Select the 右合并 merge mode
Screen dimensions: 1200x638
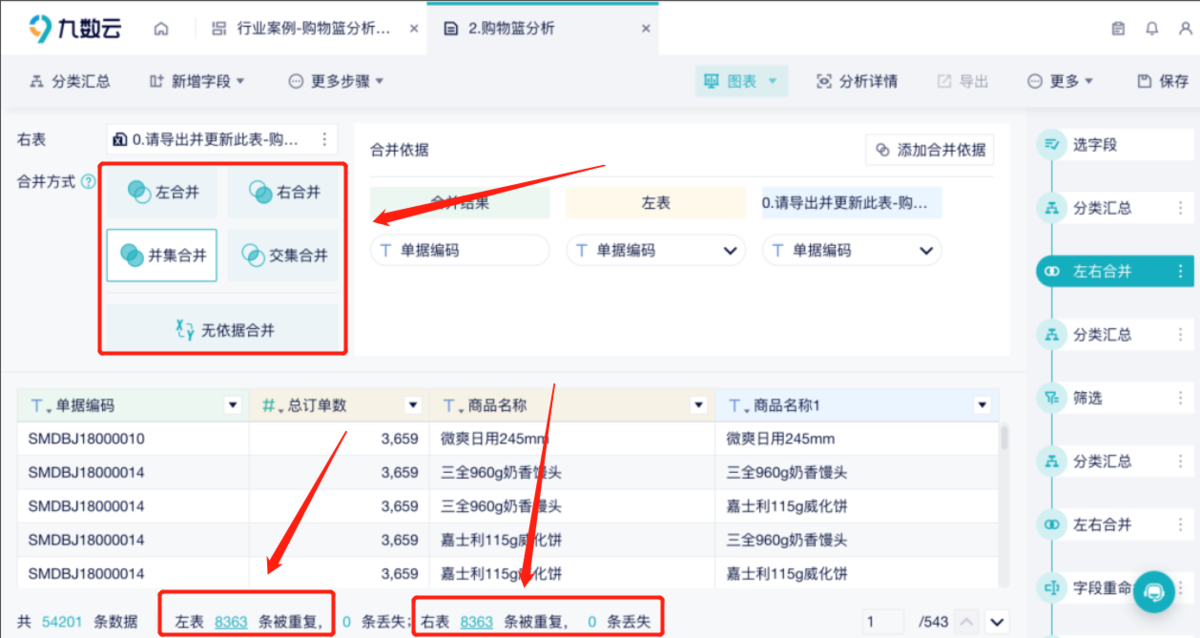[x=285, y=192]
